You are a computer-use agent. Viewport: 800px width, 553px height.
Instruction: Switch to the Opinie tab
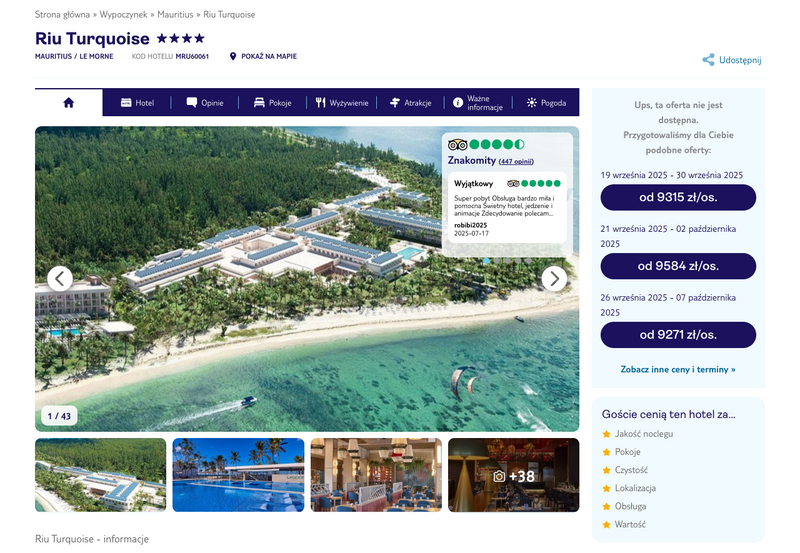[x=205, y=103]
